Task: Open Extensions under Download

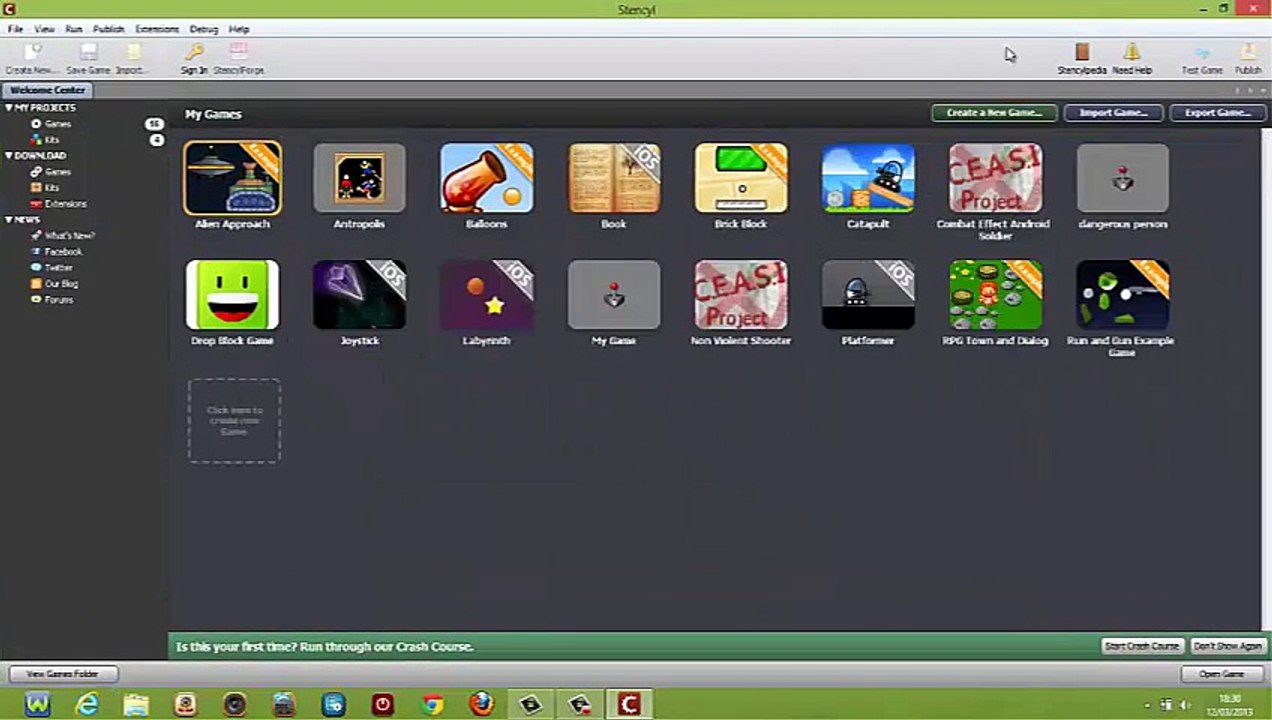Action: 65,204
